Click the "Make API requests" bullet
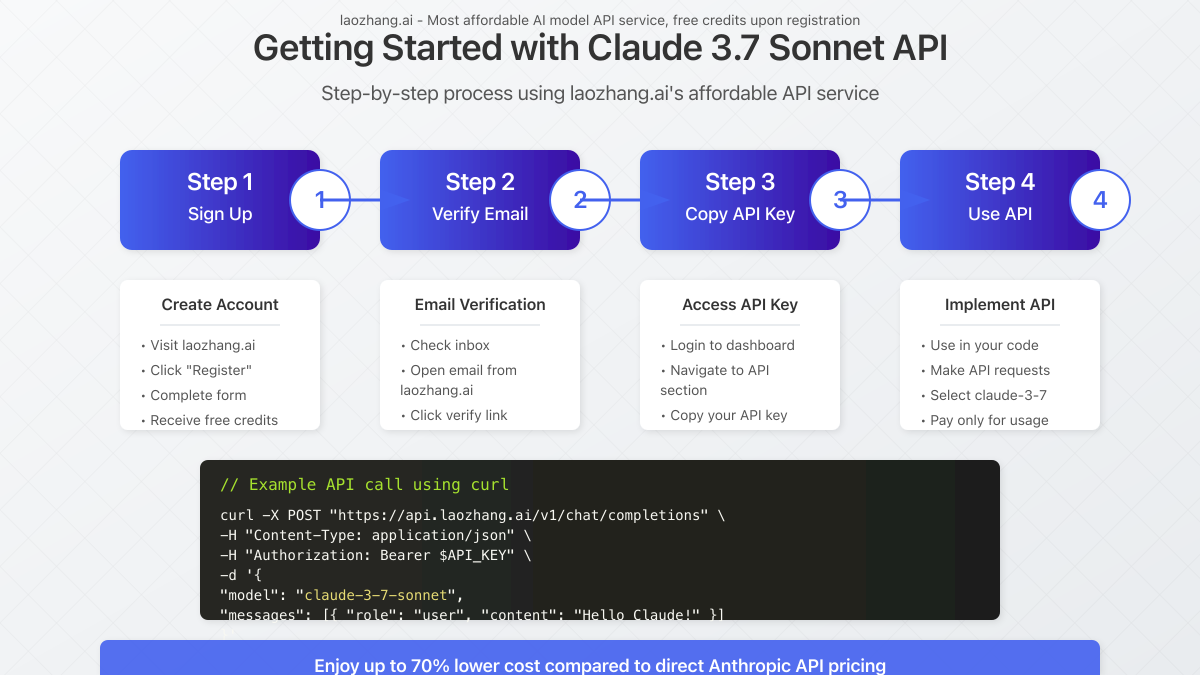 pyautogui.click(x=985, y=370)
